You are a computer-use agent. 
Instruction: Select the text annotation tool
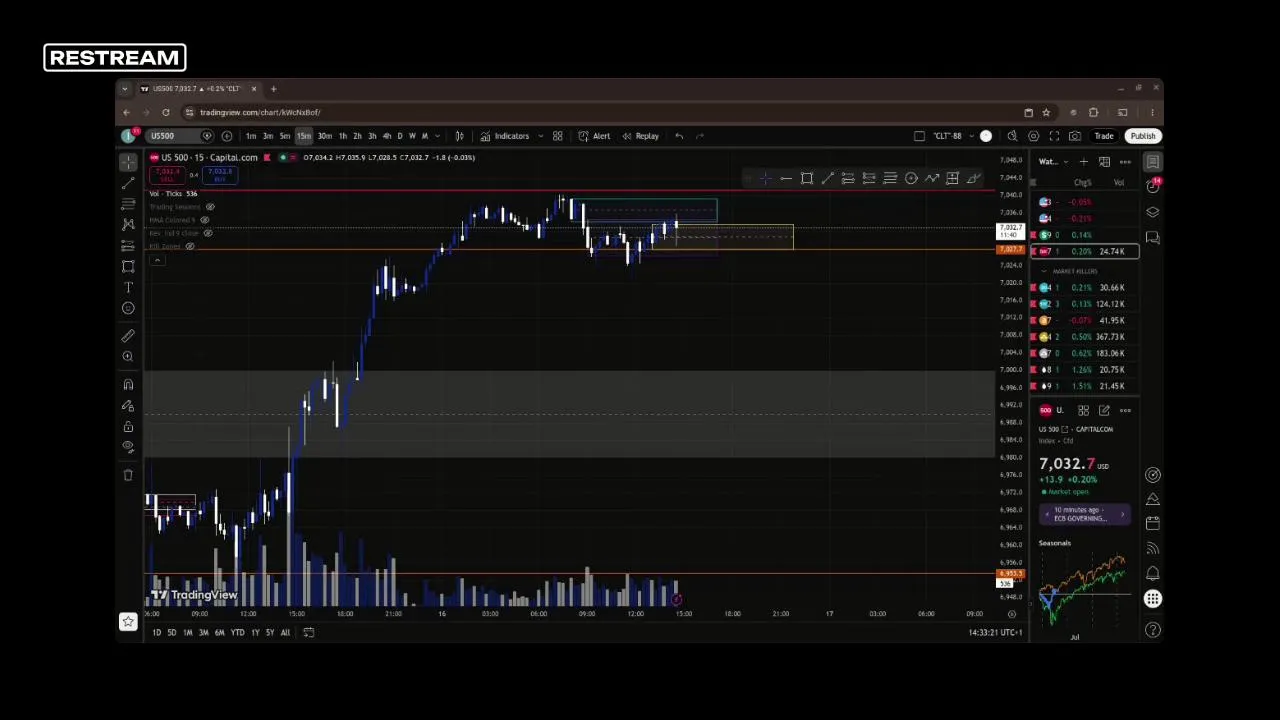[128, 287]
